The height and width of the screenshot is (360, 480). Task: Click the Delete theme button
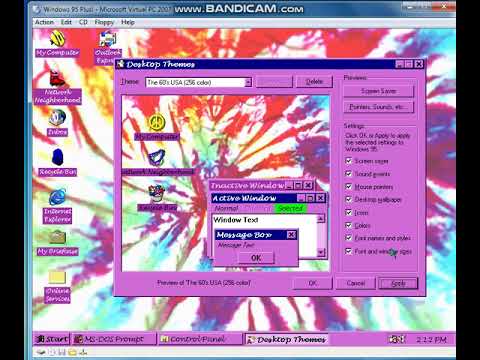[314, 82]
